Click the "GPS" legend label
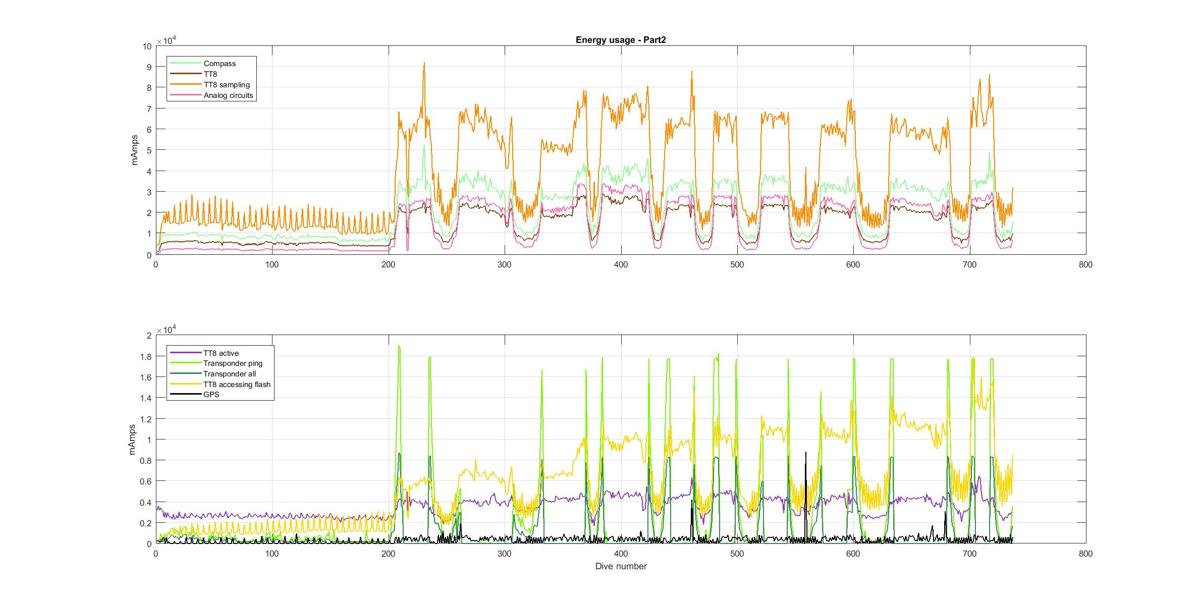 [x=210, y=395]
